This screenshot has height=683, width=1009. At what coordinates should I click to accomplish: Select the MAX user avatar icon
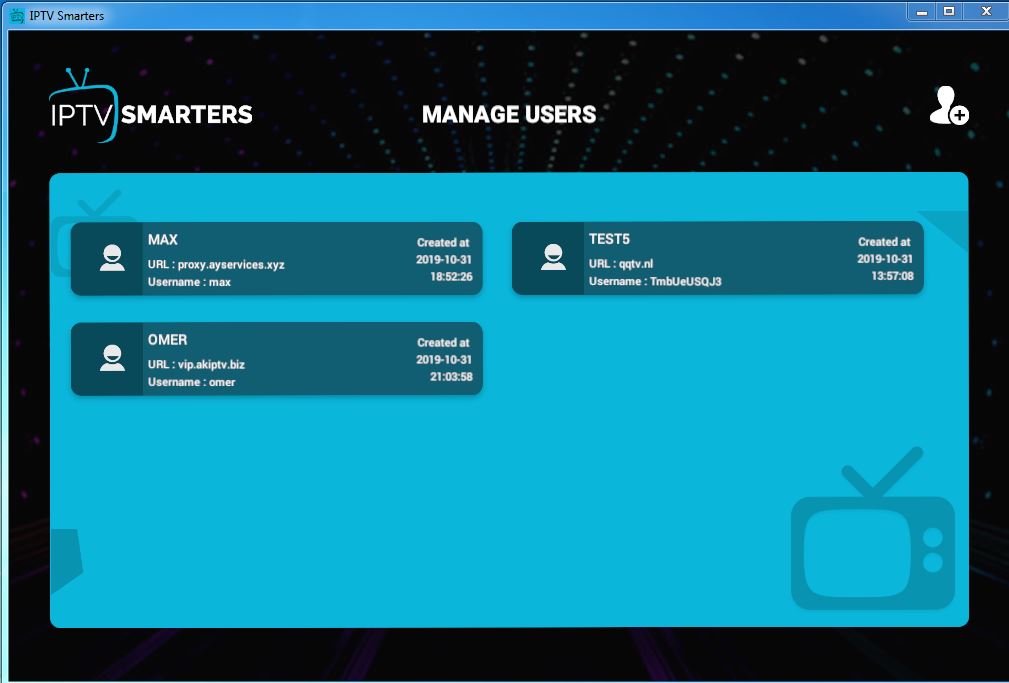coord(112,258)
